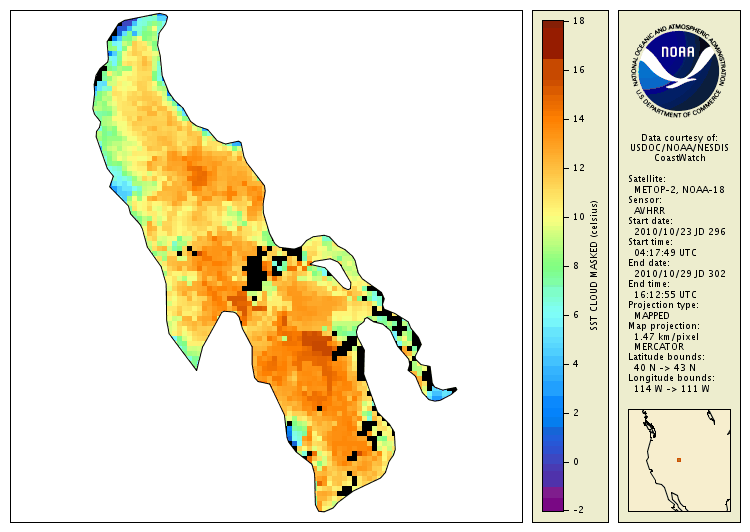Click the 'CoastWatch' text

(x=680, y=158)
